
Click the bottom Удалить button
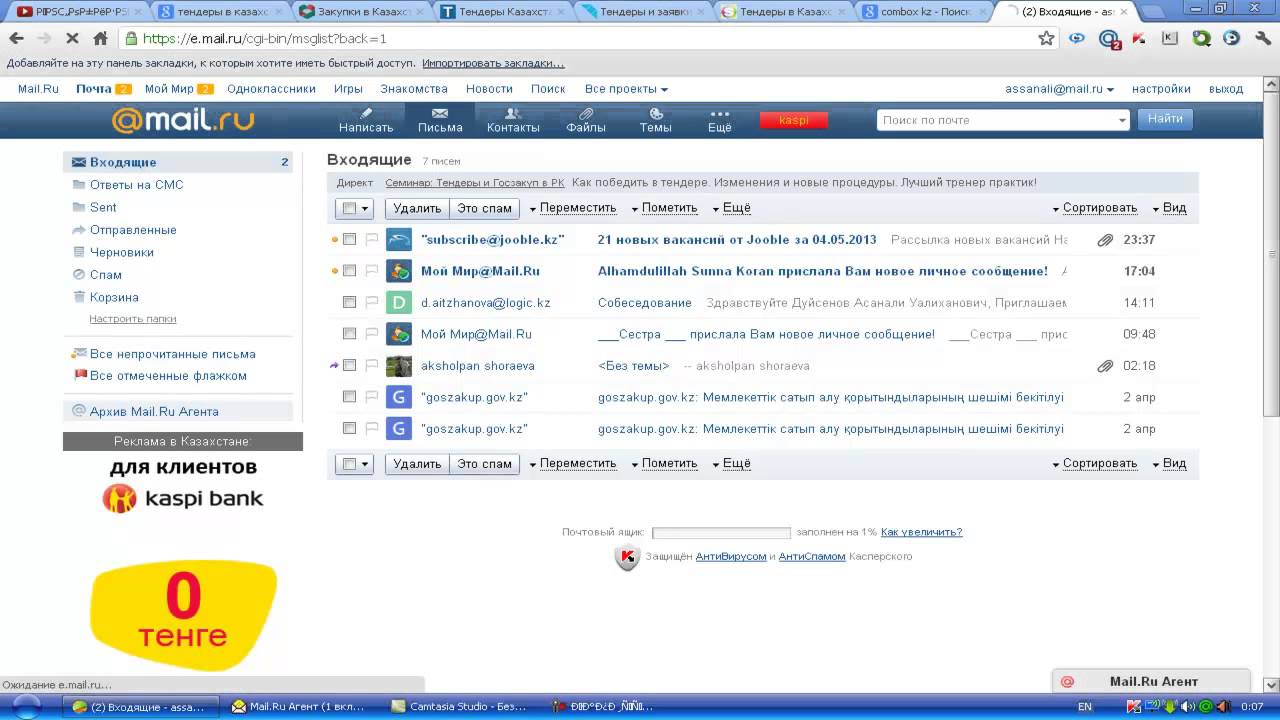click(417, 464)
